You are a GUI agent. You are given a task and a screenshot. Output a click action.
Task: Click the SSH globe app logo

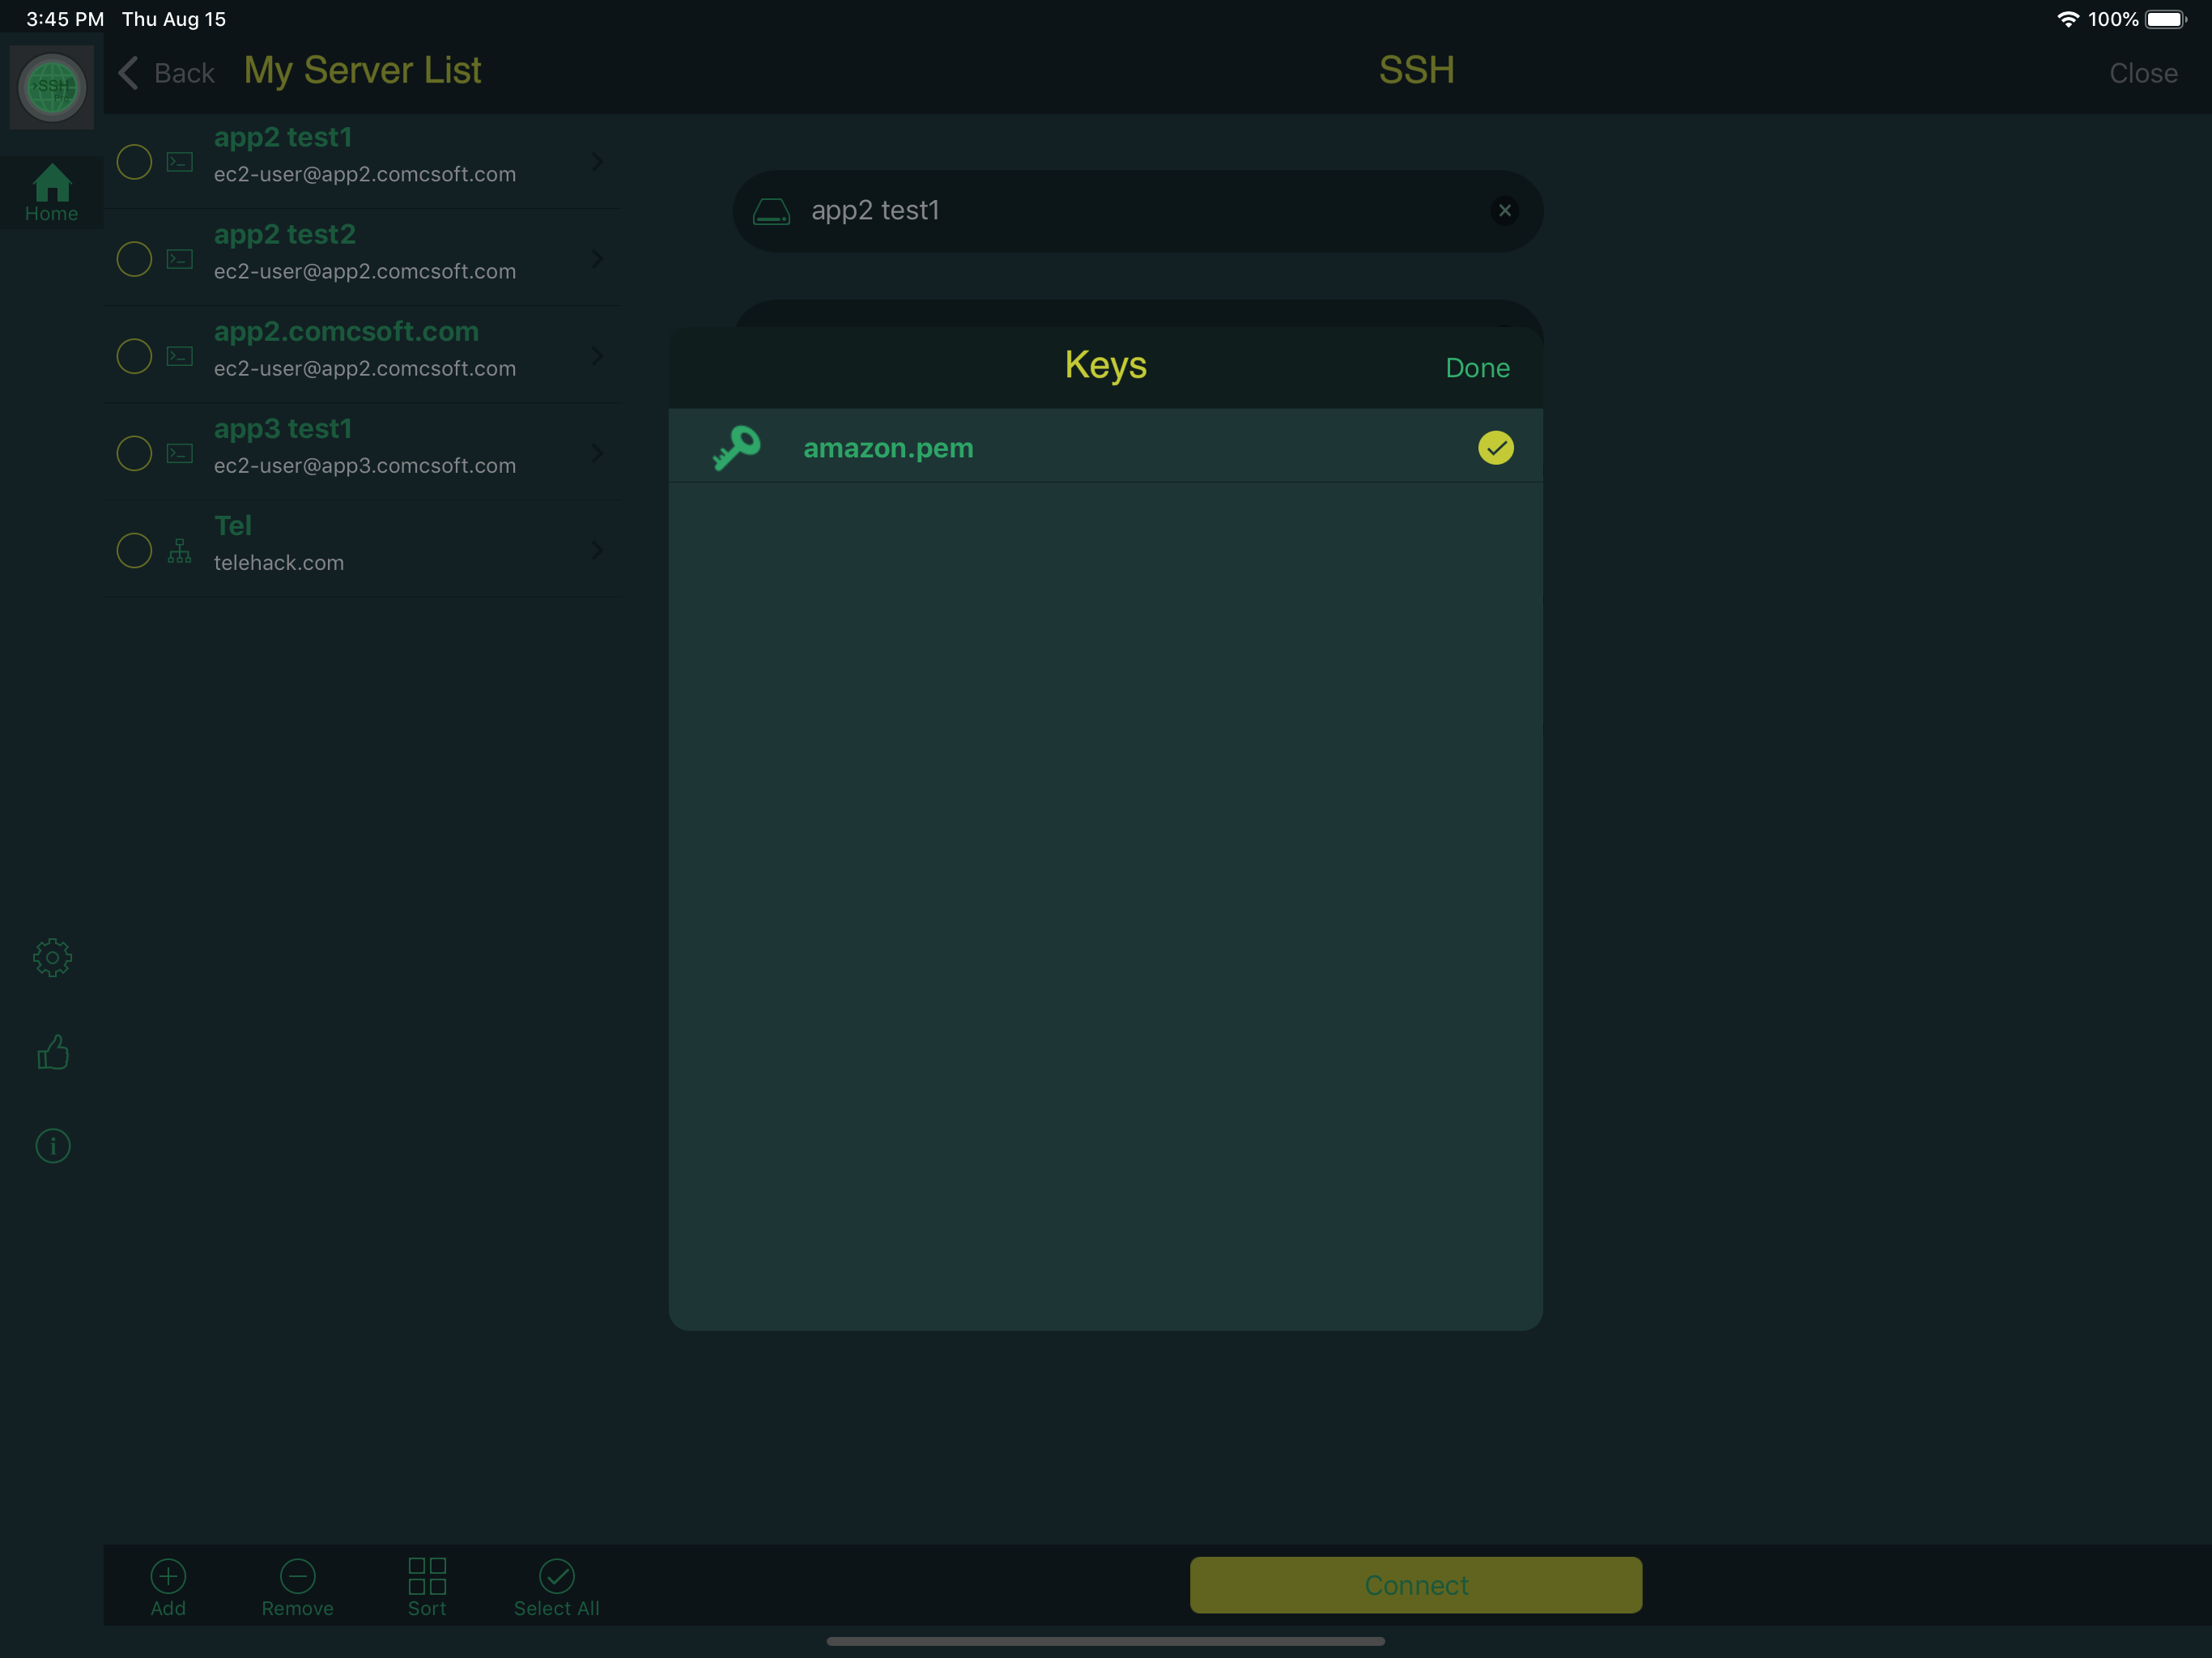52,87
